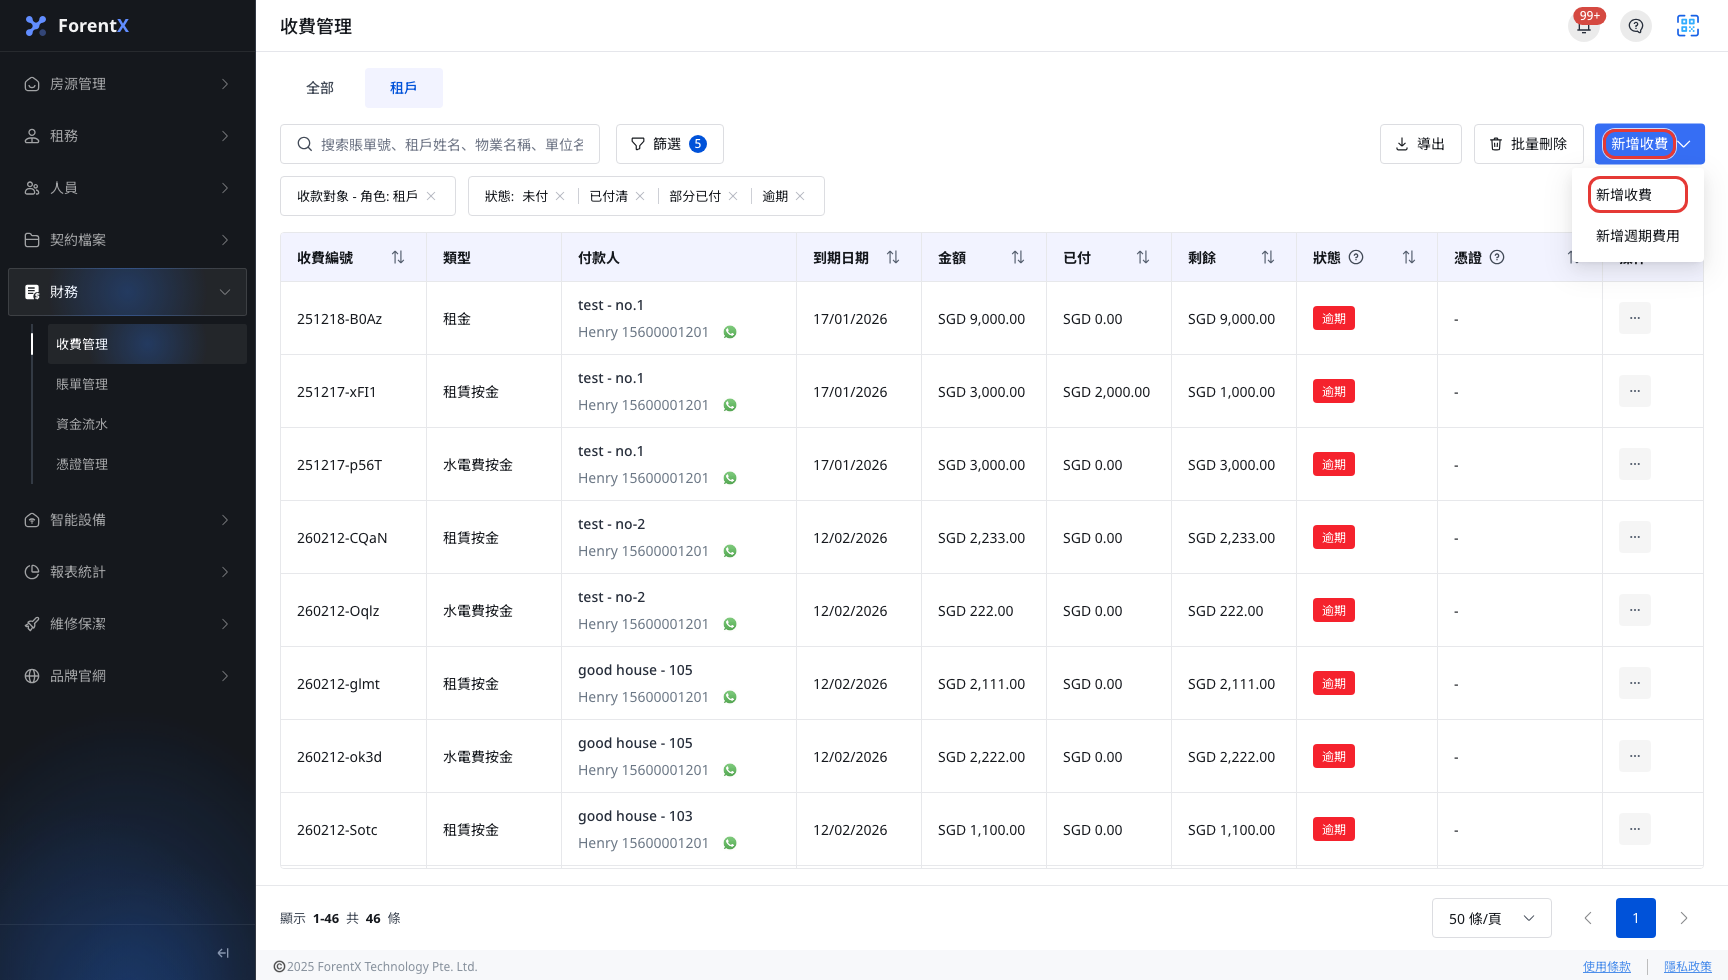Open the 隱私政策 link

pos(1688,966)
